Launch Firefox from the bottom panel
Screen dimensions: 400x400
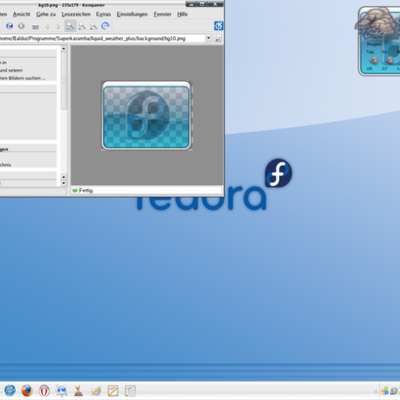click(27, 390)
